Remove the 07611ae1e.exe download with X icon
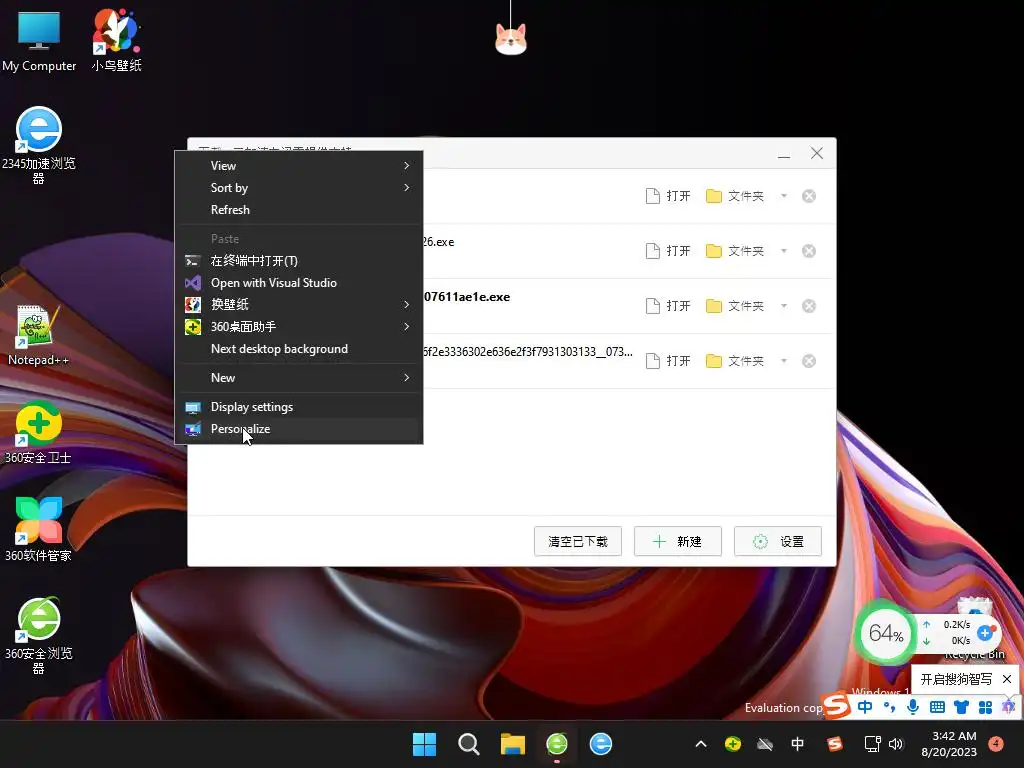The image size is (1024, 768). pos(808,306)
